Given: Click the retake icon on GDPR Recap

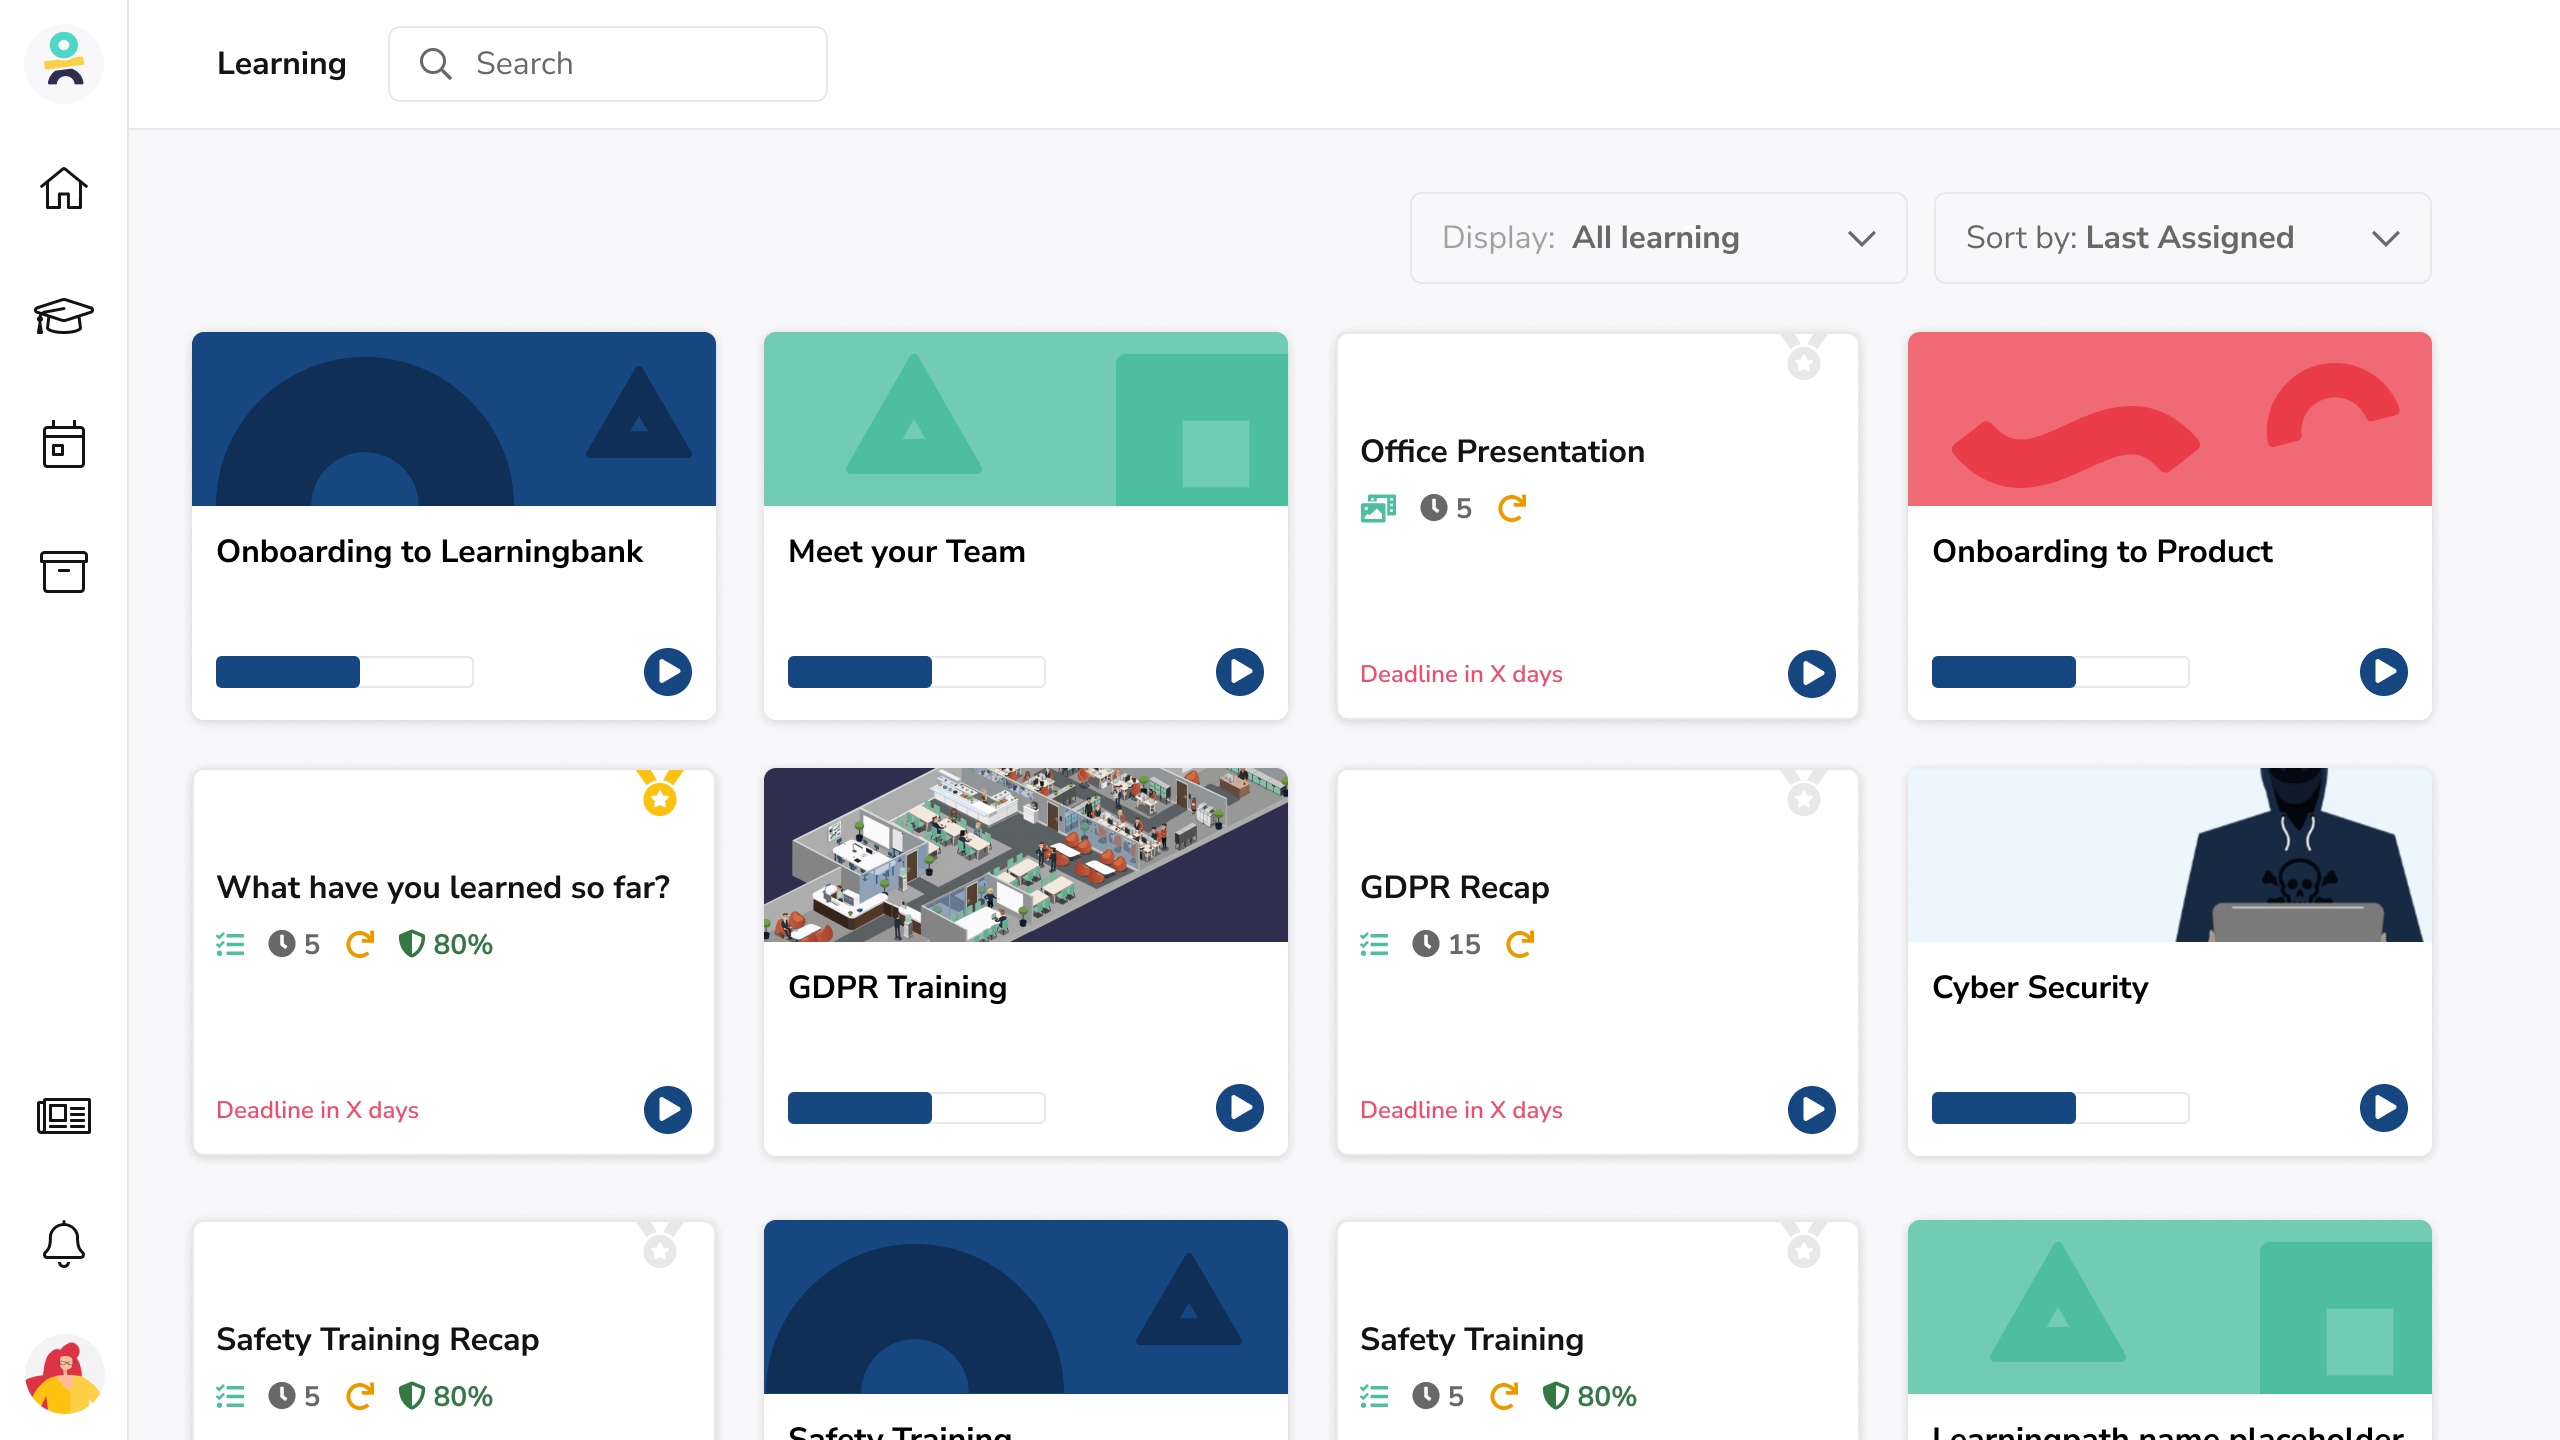Looking at the screenshot, I should [x=1520, y=944].
